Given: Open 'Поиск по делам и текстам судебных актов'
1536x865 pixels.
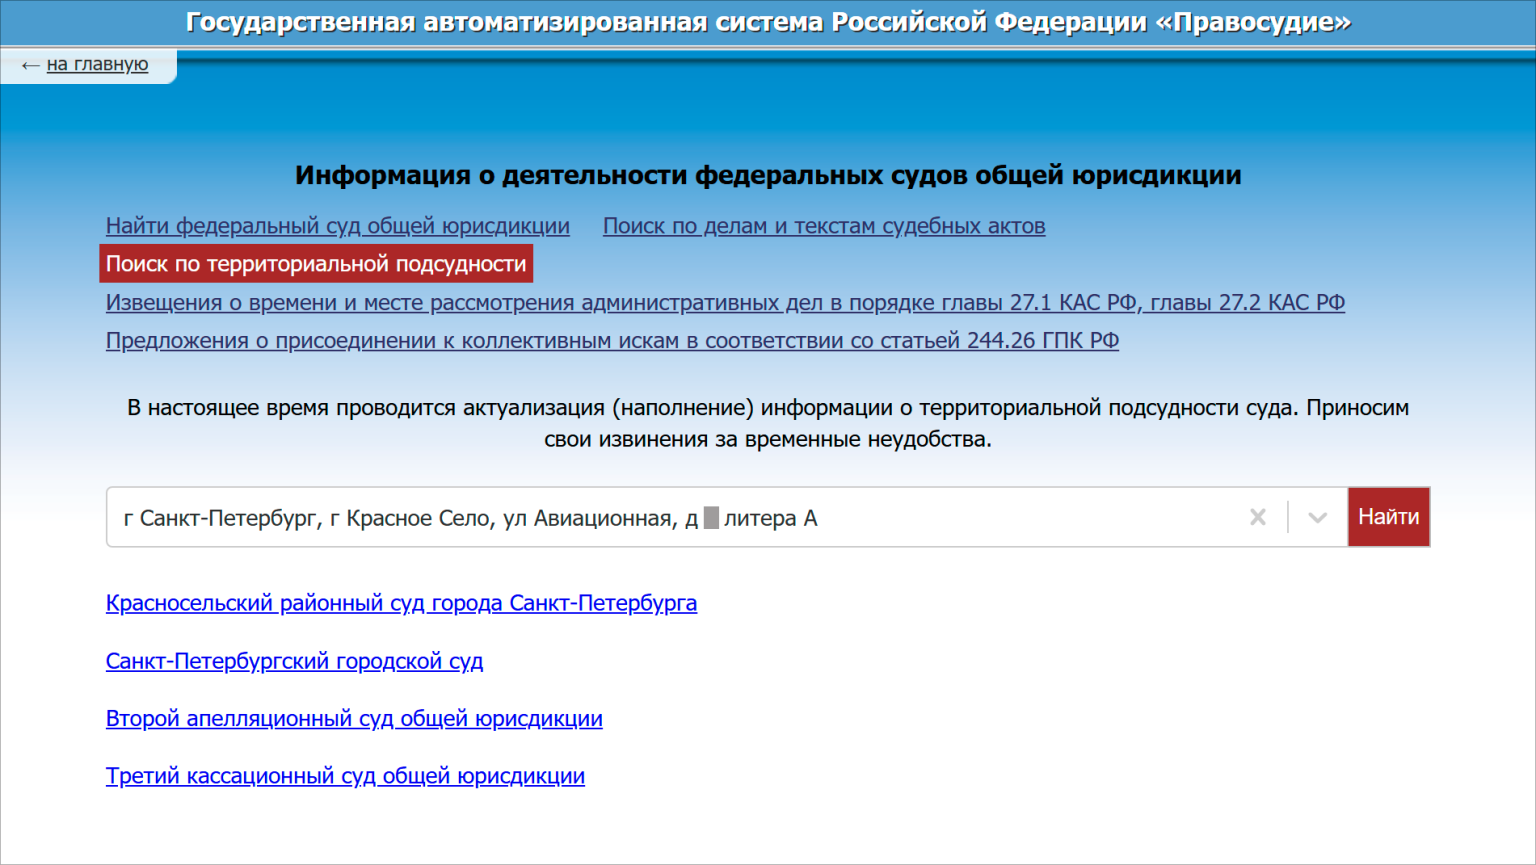Looking at the screenshot, I should coord(823,226).
